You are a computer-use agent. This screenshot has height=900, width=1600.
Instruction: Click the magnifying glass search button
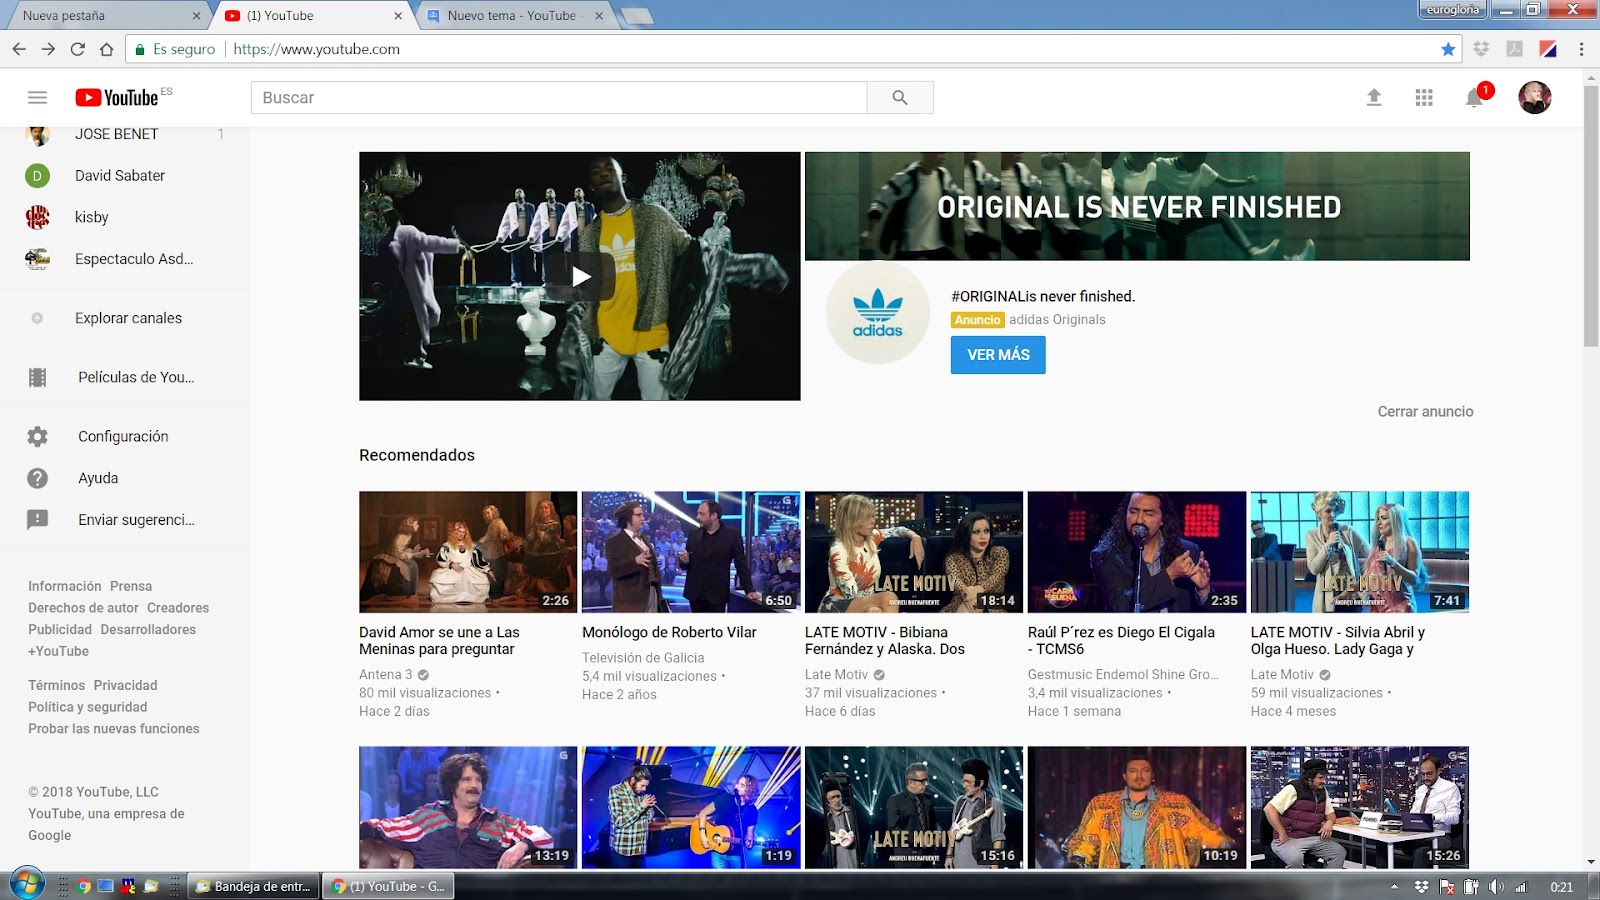pos(900,97)
